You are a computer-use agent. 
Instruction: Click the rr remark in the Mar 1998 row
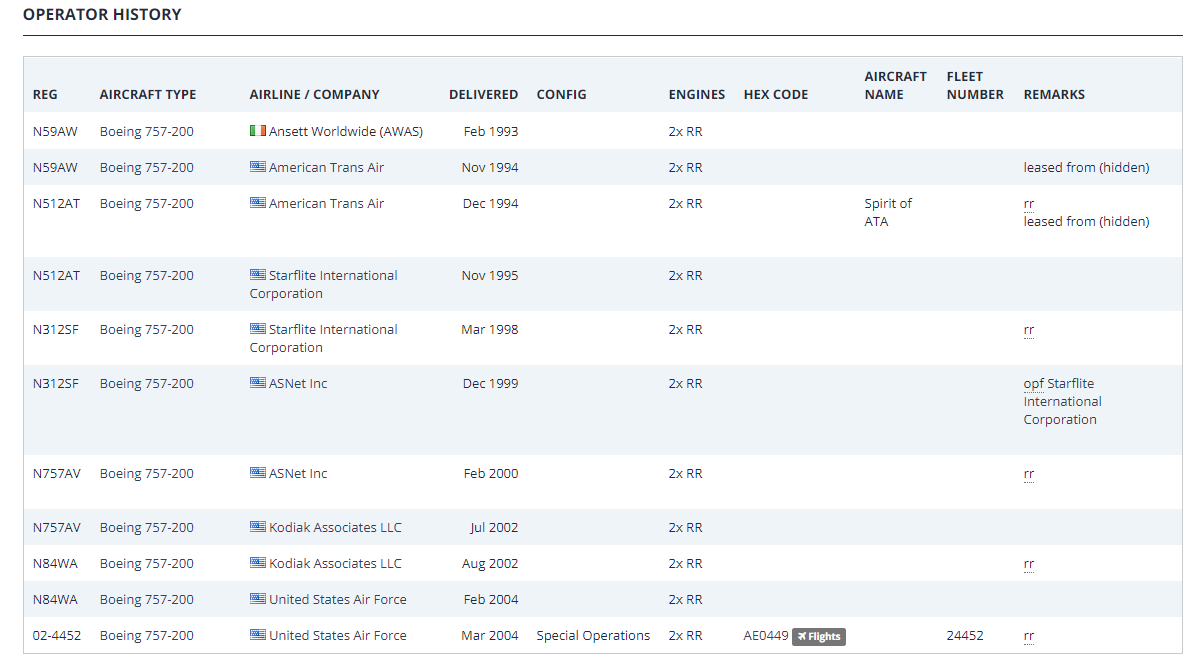[x=1028, y=330]
